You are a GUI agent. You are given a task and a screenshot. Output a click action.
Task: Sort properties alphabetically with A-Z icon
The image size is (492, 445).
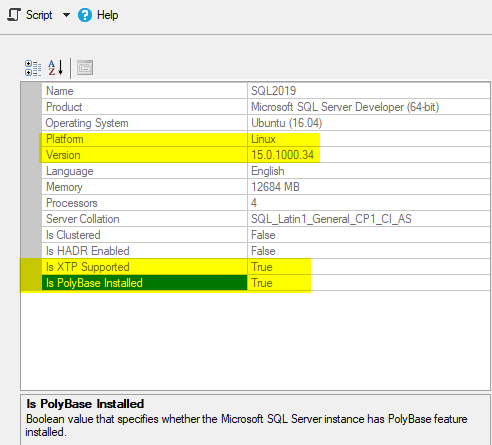pyautogui.click(x=55, y=68)
